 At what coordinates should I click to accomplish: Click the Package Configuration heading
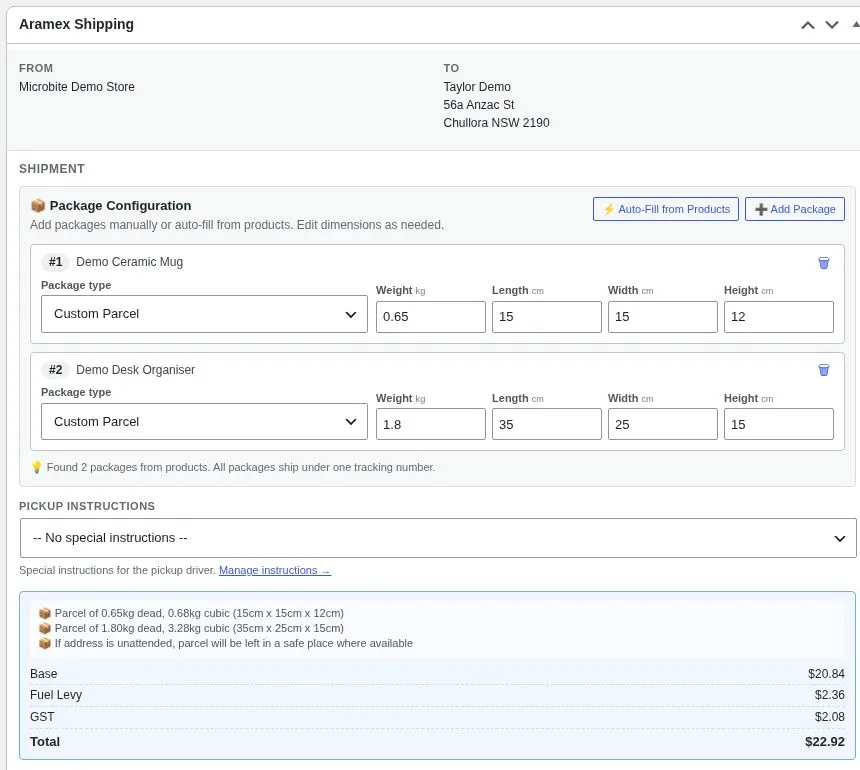(120, 206)
